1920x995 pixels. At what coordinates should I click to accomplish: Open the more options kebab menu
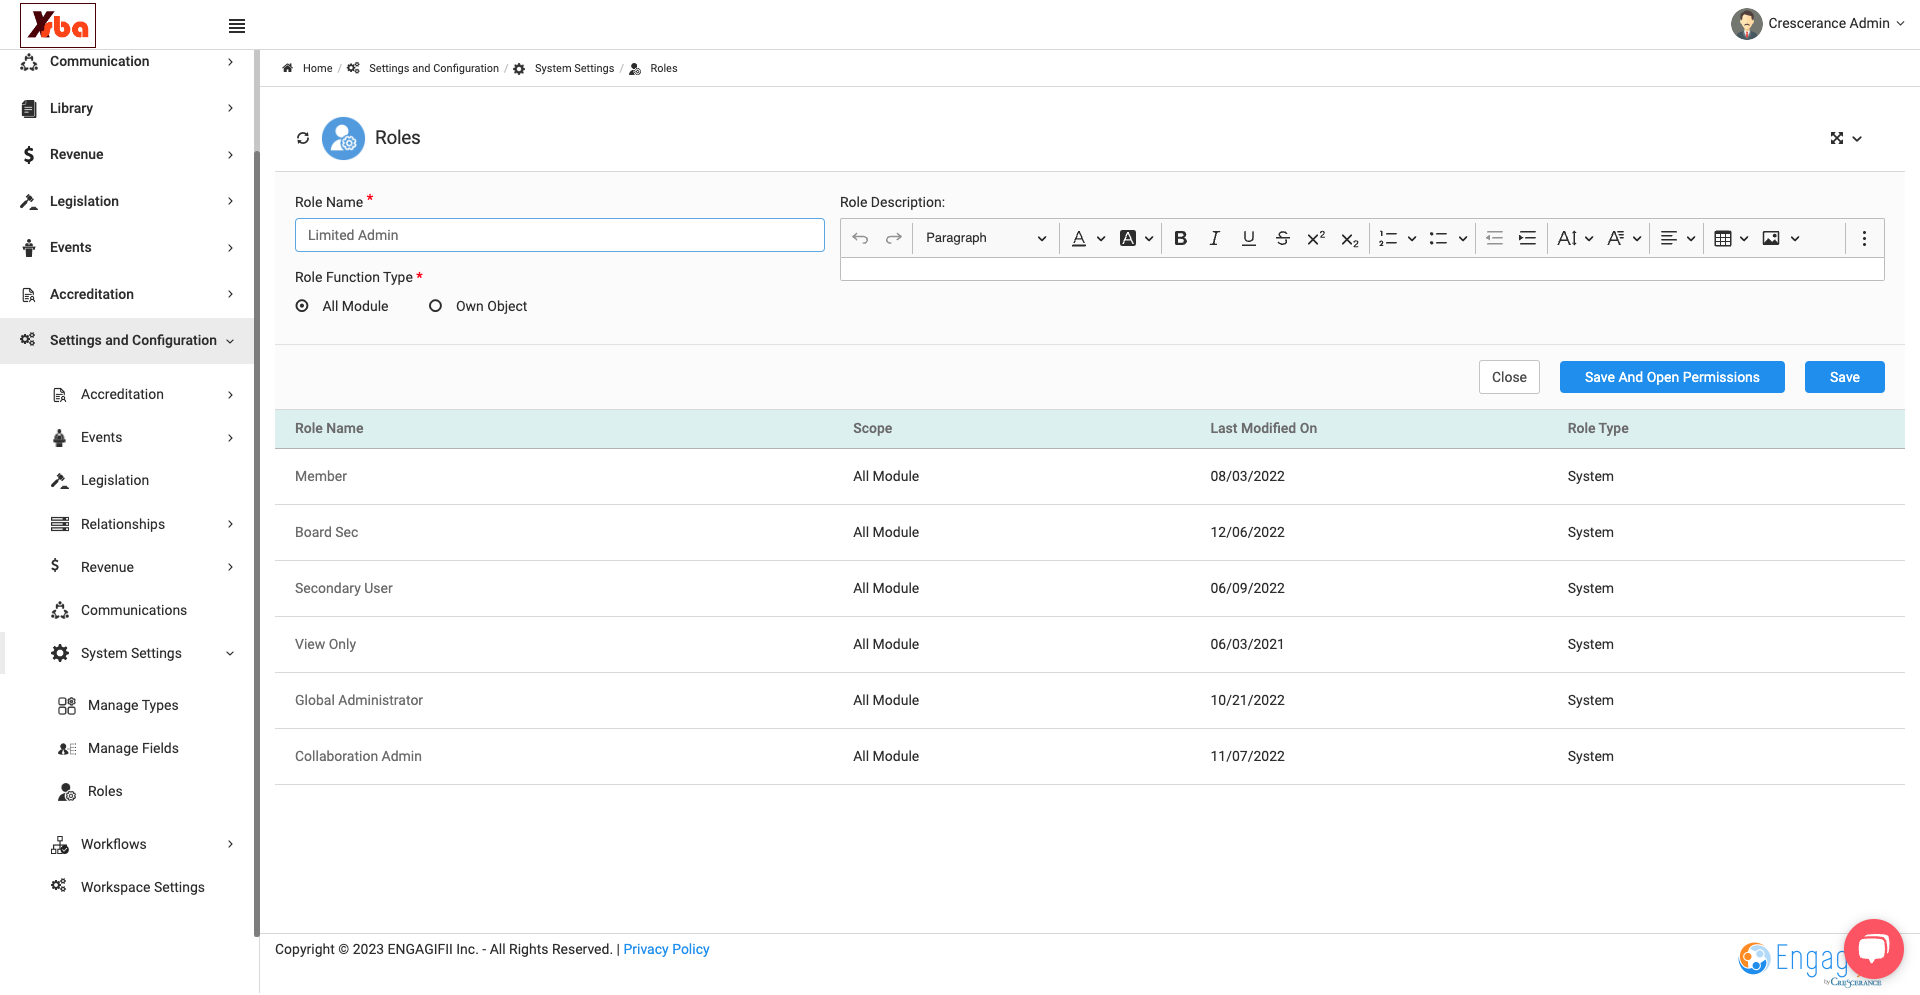coord(1864,238)
